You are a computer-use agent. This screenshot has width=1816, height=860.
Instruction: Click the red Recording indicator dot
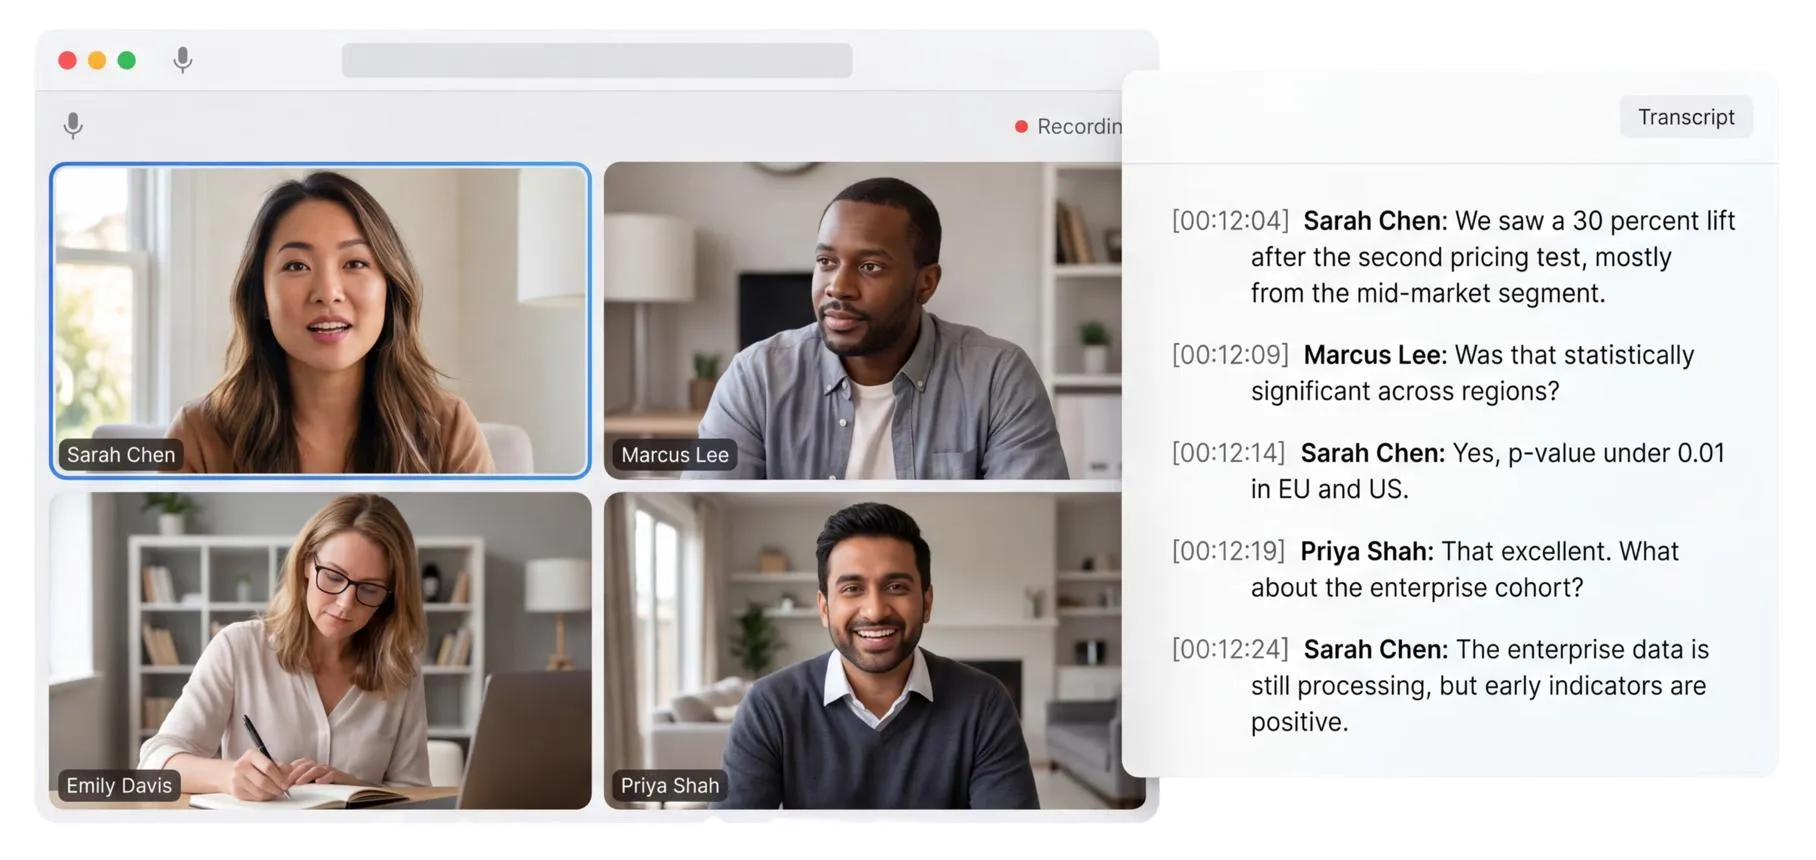pos(1021,127)
